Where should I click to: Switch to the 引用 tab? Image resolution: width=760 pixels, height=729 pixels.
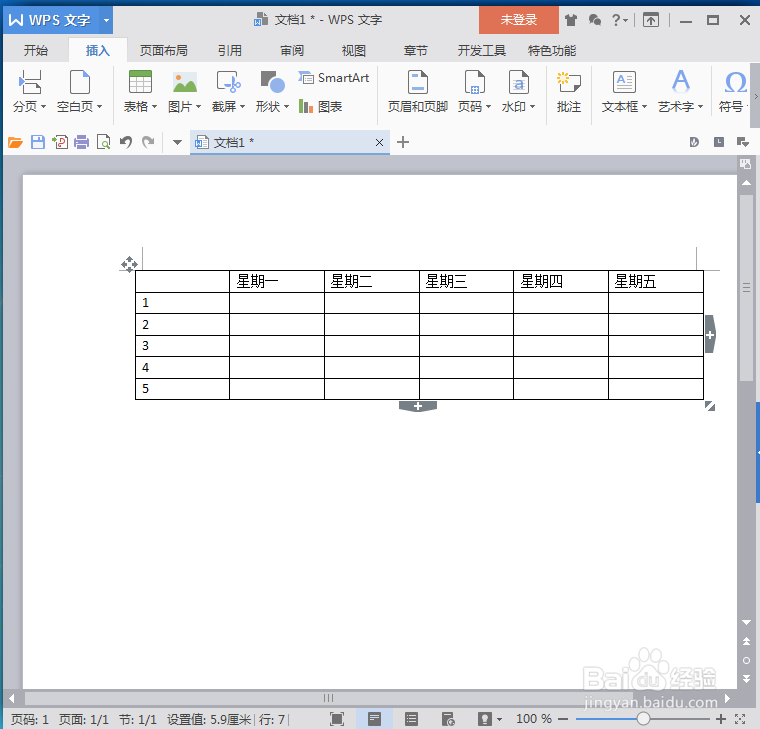coord(229,50)
